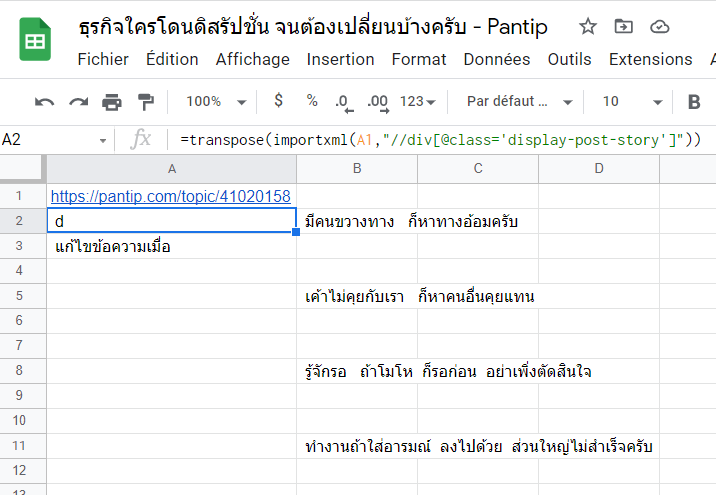
Task: Open the Par défaut font dropdown
Action: 519,101
